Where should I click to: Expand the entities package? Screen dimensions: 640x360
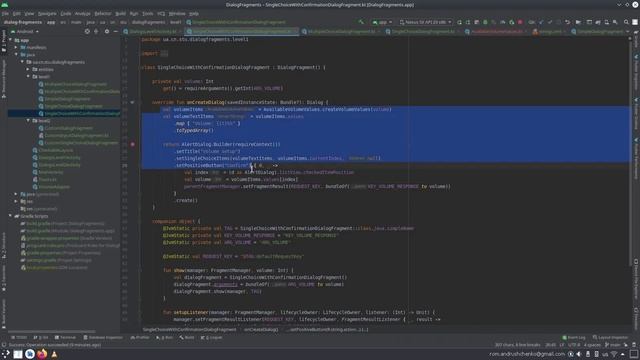29,69
